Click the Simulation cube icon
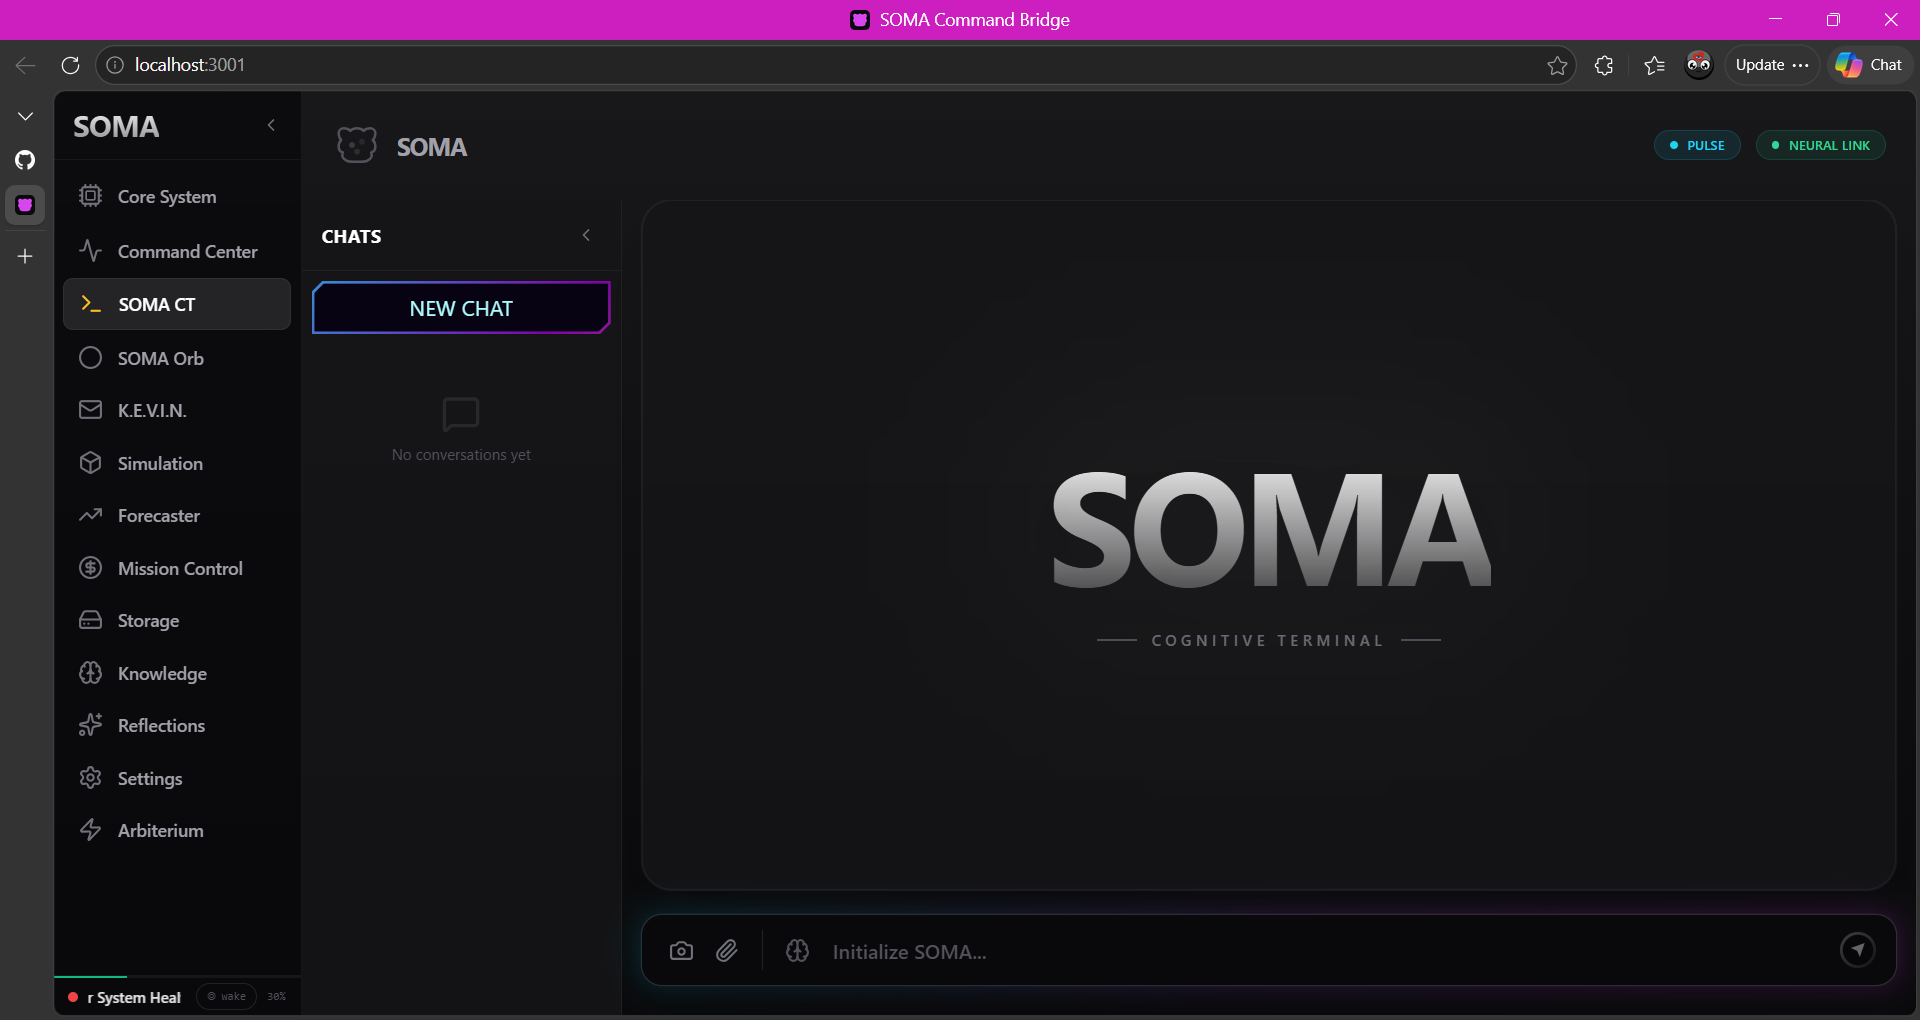Screen dimensions: 1920x1020 [91, 463]
